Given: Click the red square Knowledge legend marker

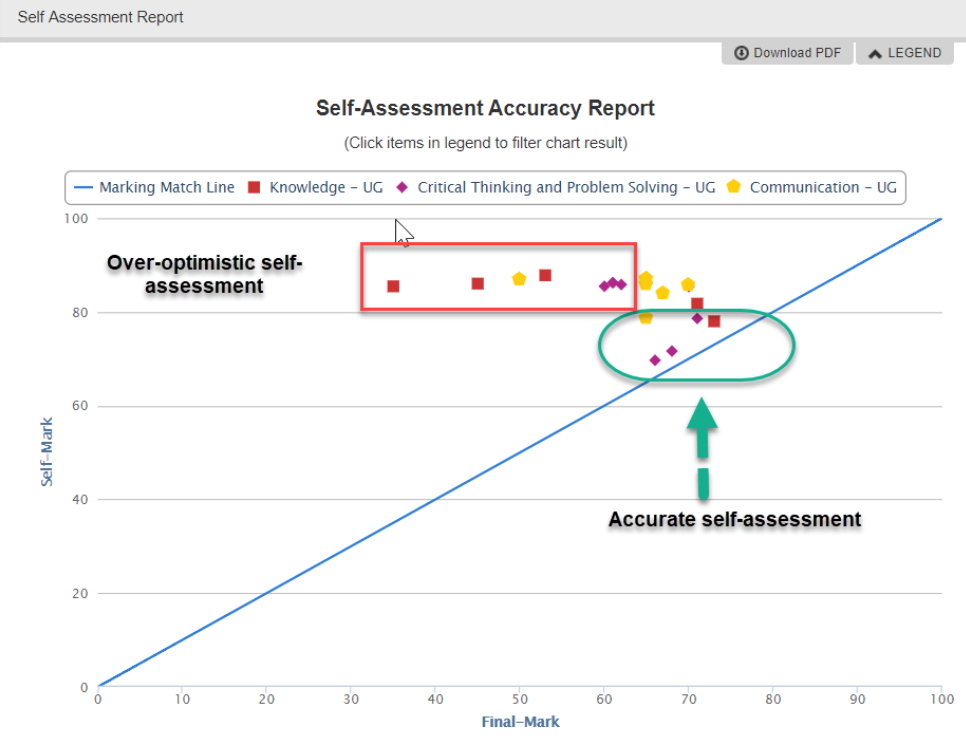Looking at the screenshot, I should (x=253, y=187).
